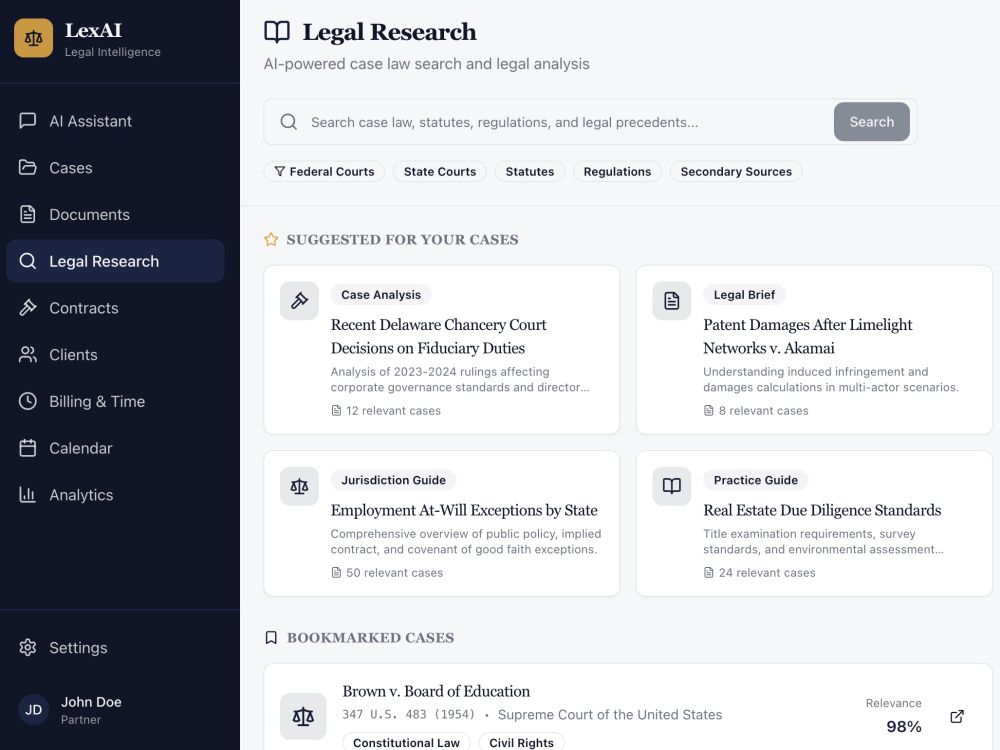The height and width of the screenshot is (750, 1000).
Task: Click the Analytics bar chart icon
Action: [x=27, y=494]
